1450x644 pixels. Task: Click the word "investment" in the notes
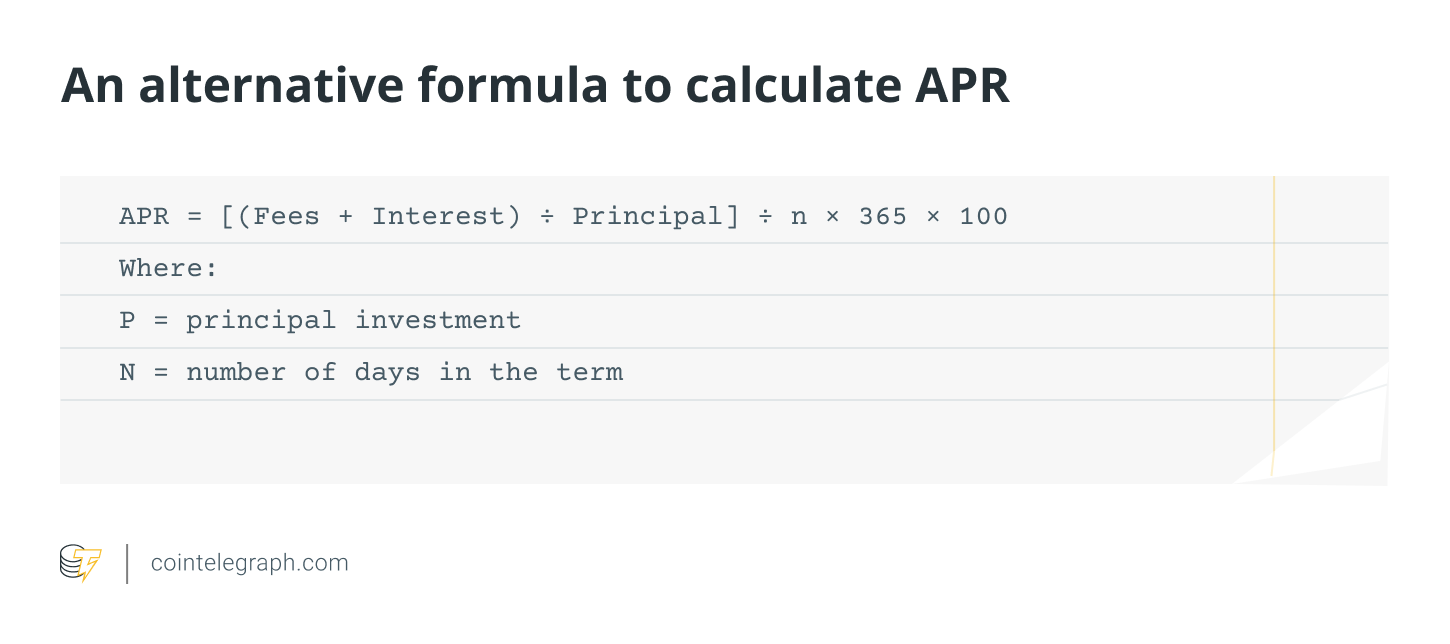[x=438, y=320]
